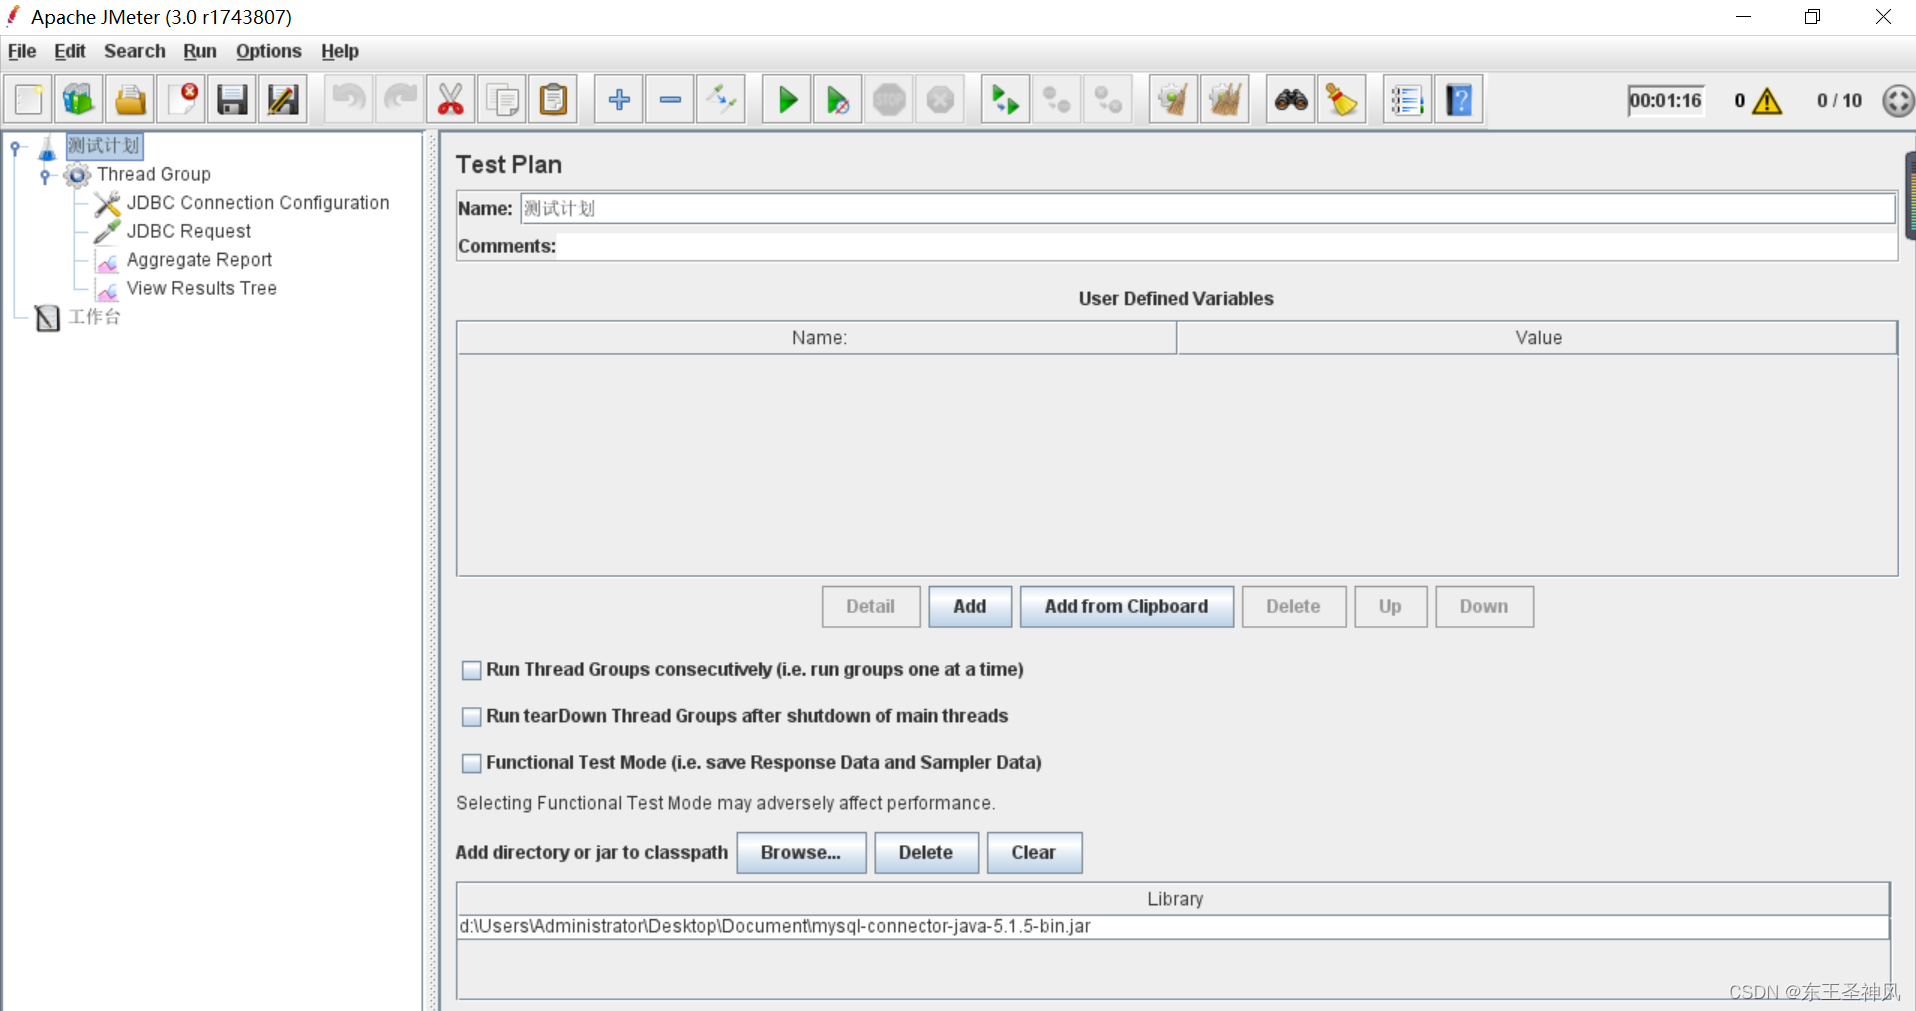Select JDBC Request in the tree
Viewport: 1916px width, 1011px height.
point(188,231)
